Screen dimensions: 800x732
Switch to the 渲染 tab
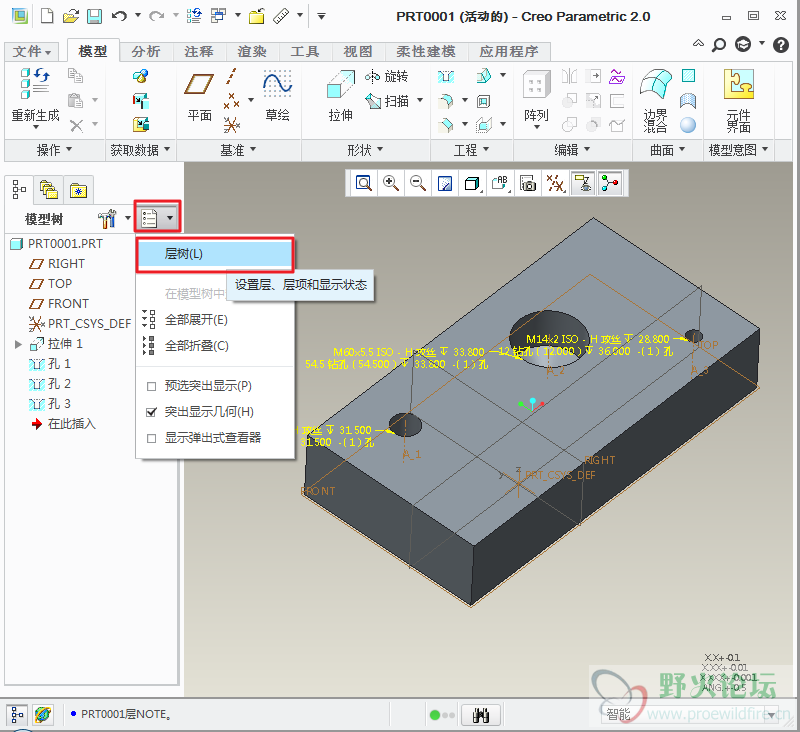coord(252,52)
